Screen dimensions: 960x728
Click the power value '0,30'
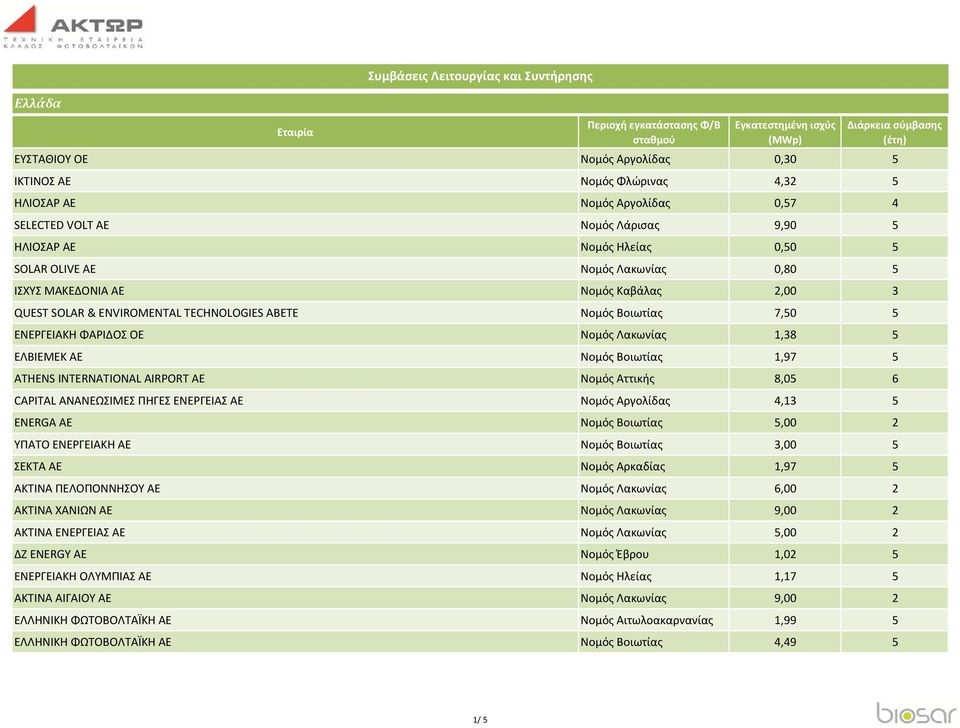pos(785,159)
